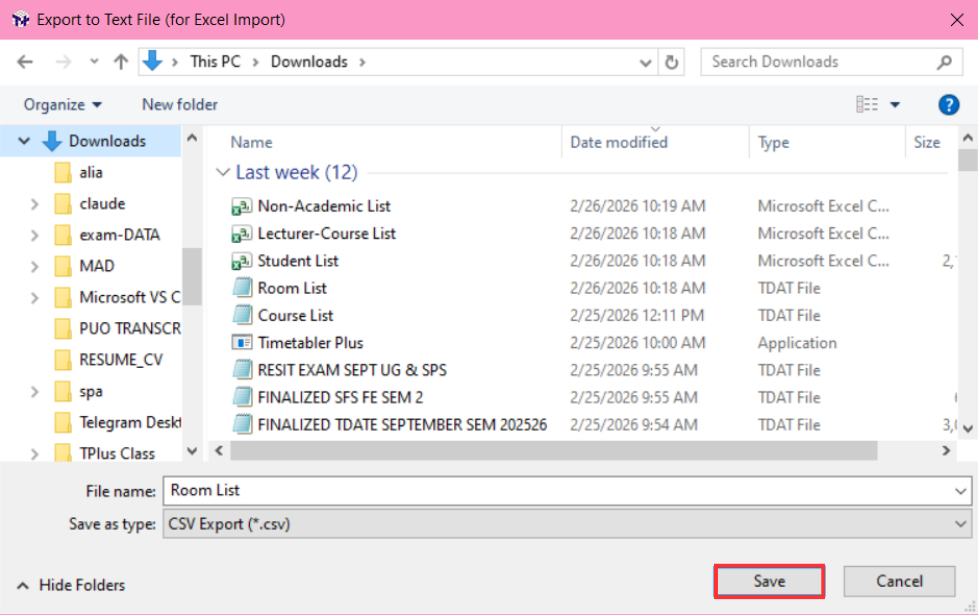This screenshot has height=615, width=979.
Task: Open the File name dropdown arrow
Action: coord(961,491)
